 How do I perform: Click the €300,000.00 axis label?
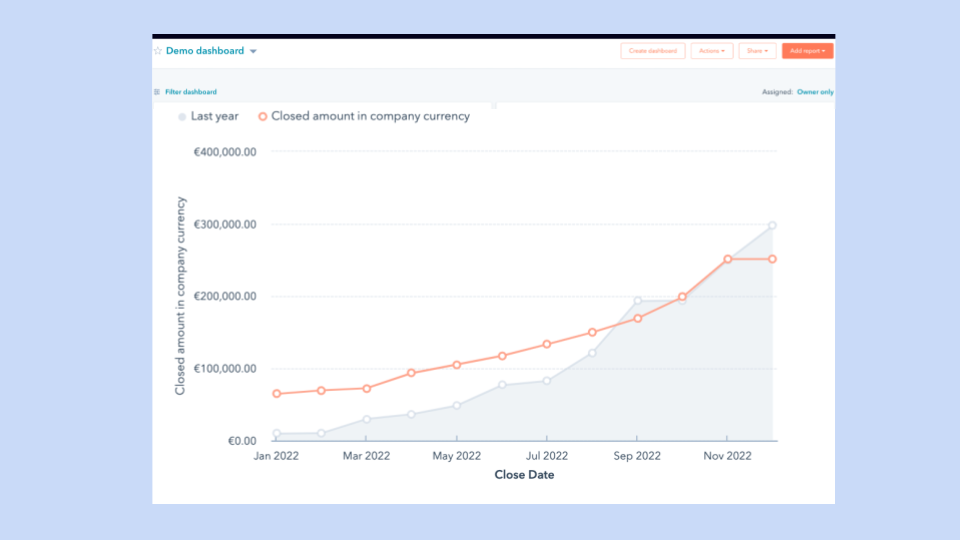[x=225, y=225]
